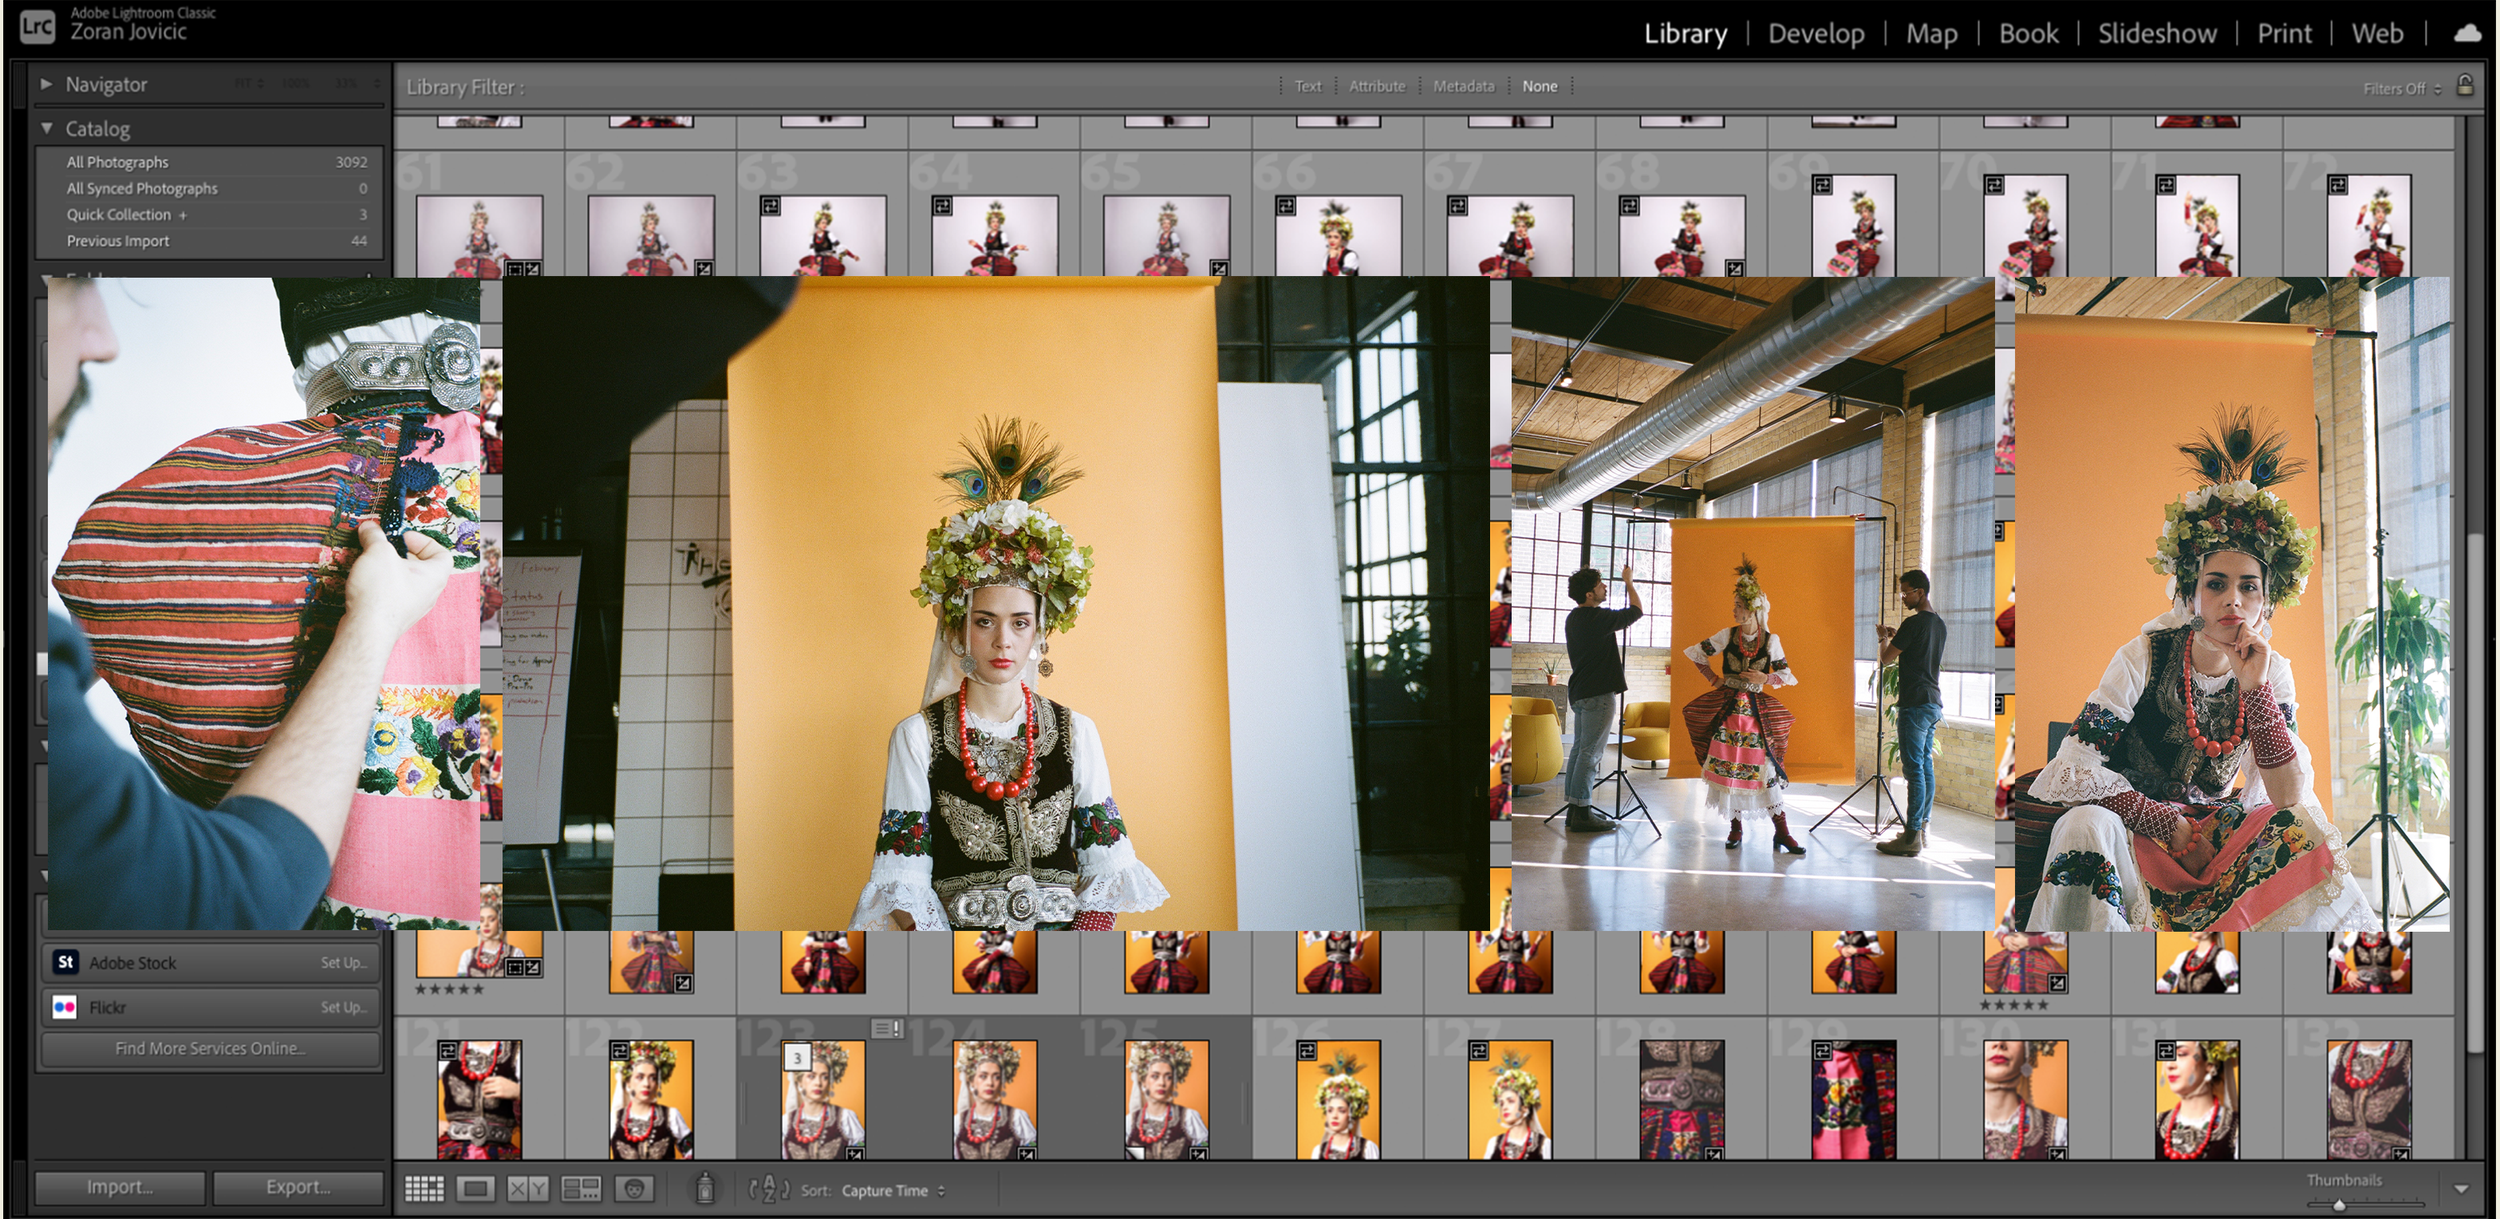Open Compare view XY icon
Image resolution: width=2500 pixels, height=1219 pixels.
[527, 1189]
